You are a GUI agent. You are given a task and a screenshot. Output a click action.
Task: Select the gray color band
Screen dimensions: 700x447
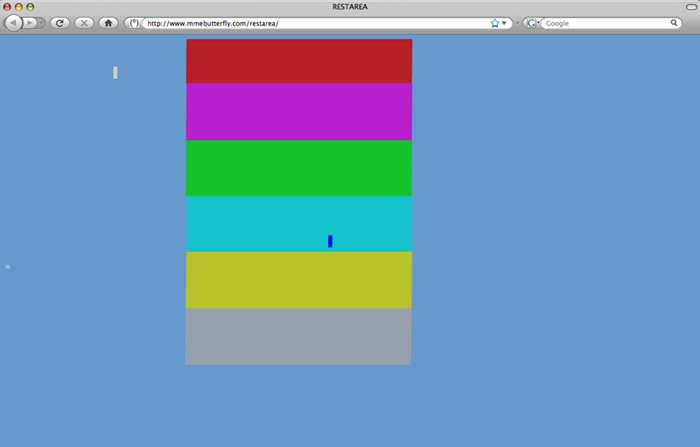[298, 336]
